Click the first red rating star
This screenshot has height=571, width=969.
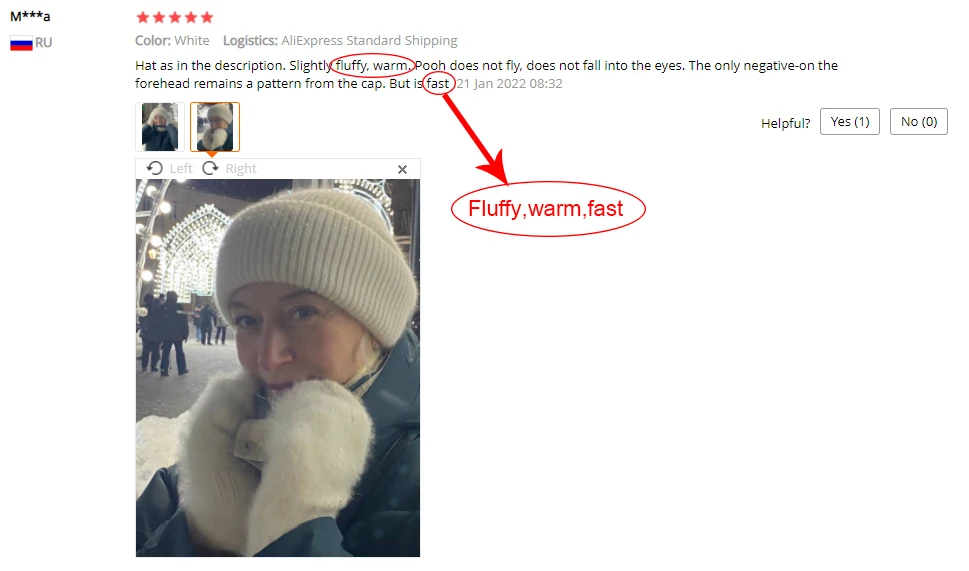click(x=143, y=17)
